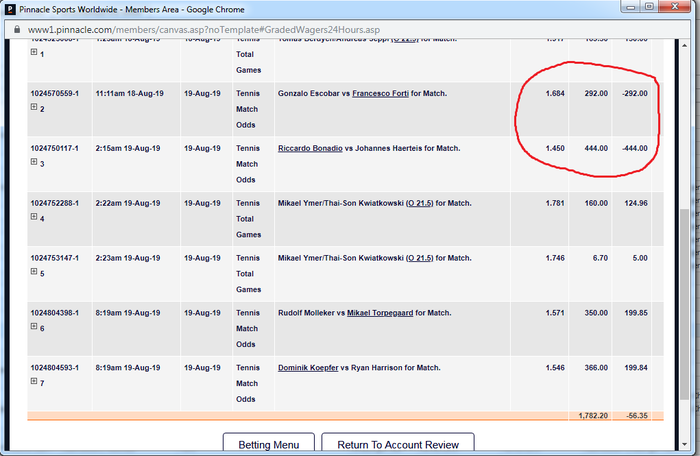Click the win amount 124.96
The image size is (700, 456).
pyautogui.click(x=636, y=203)
